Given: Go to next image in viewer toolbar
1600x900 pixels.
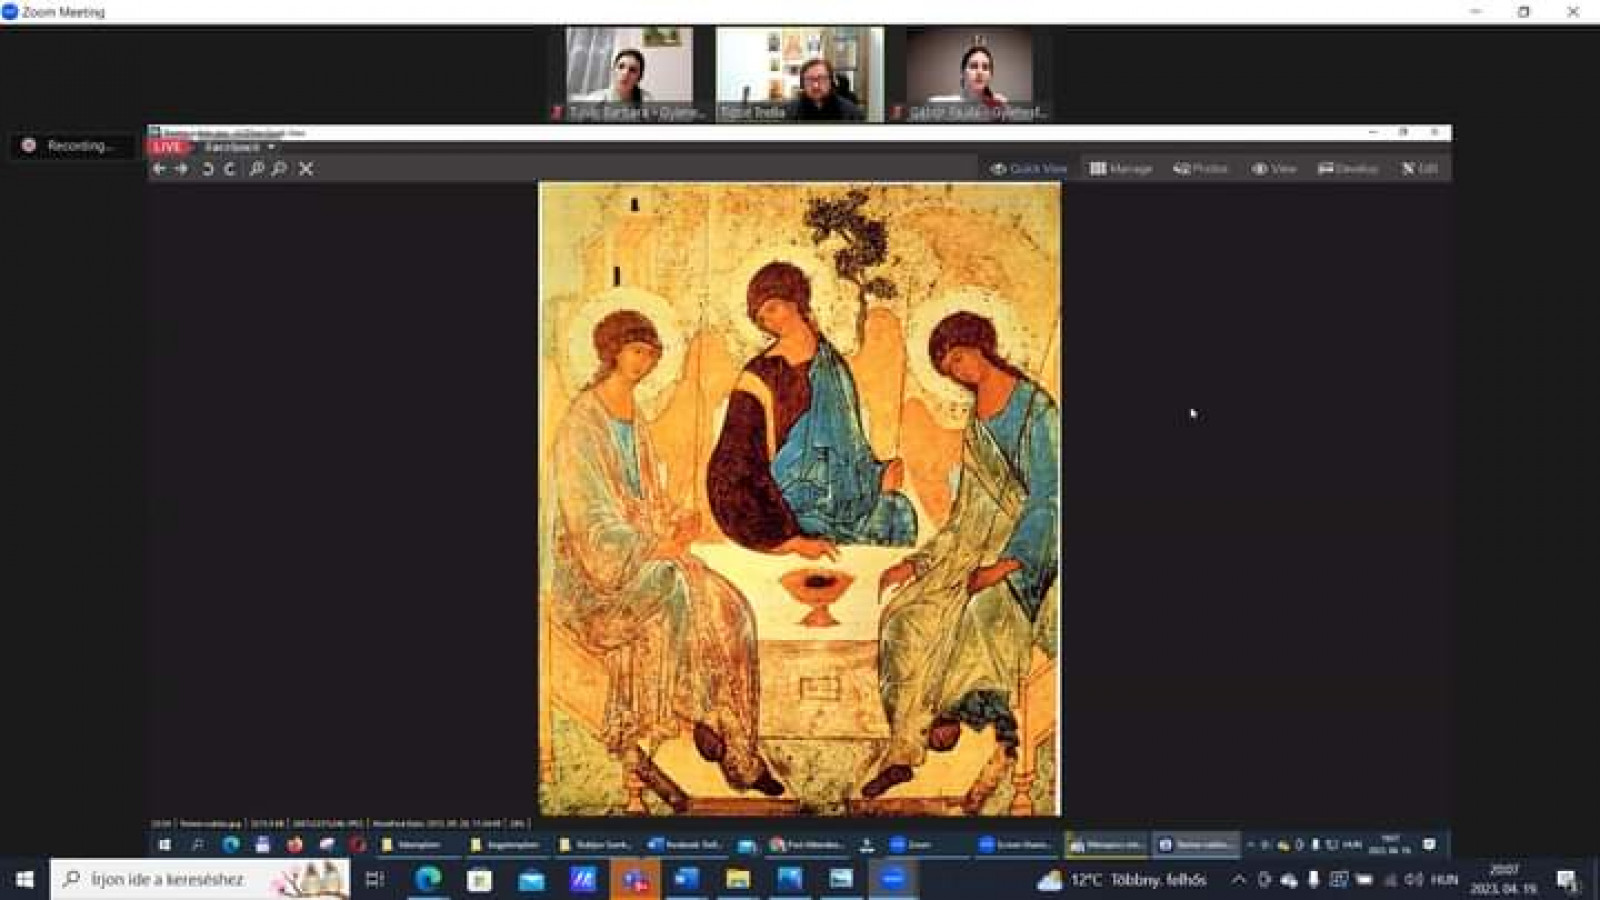Looking at the screenshot, I should click(181, 169).
